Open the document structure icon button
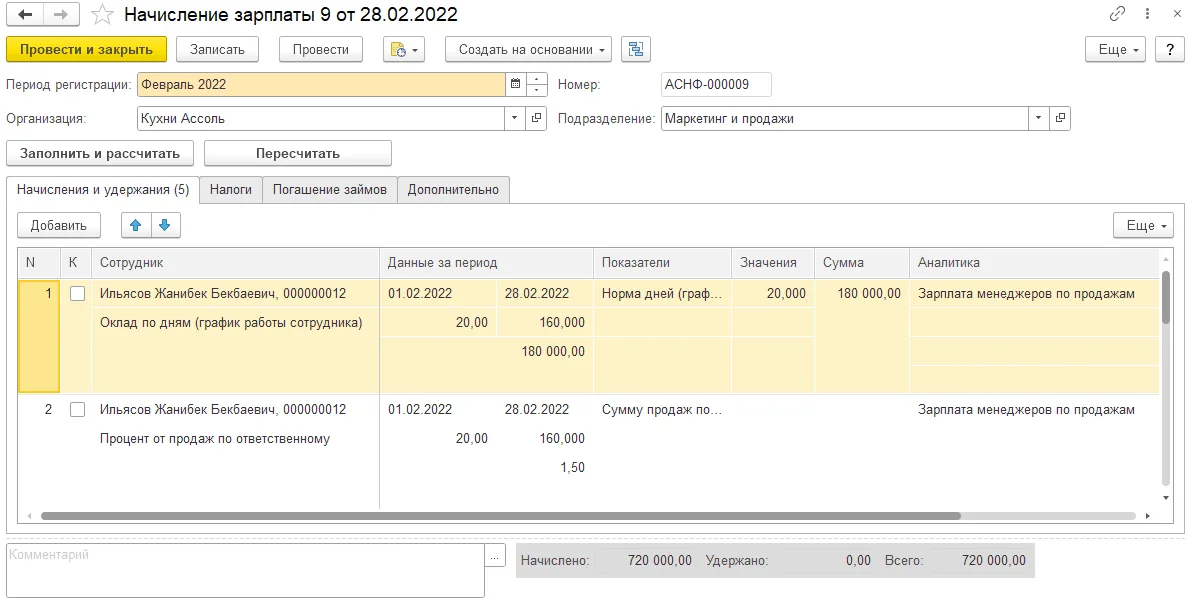This screenshot has height=605, width=1194. click(636, 49)
